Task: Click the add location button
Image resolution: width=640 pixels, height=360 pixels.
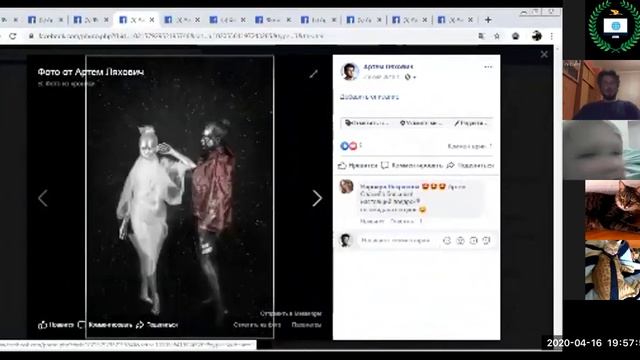Action: [x=421, y=123]
